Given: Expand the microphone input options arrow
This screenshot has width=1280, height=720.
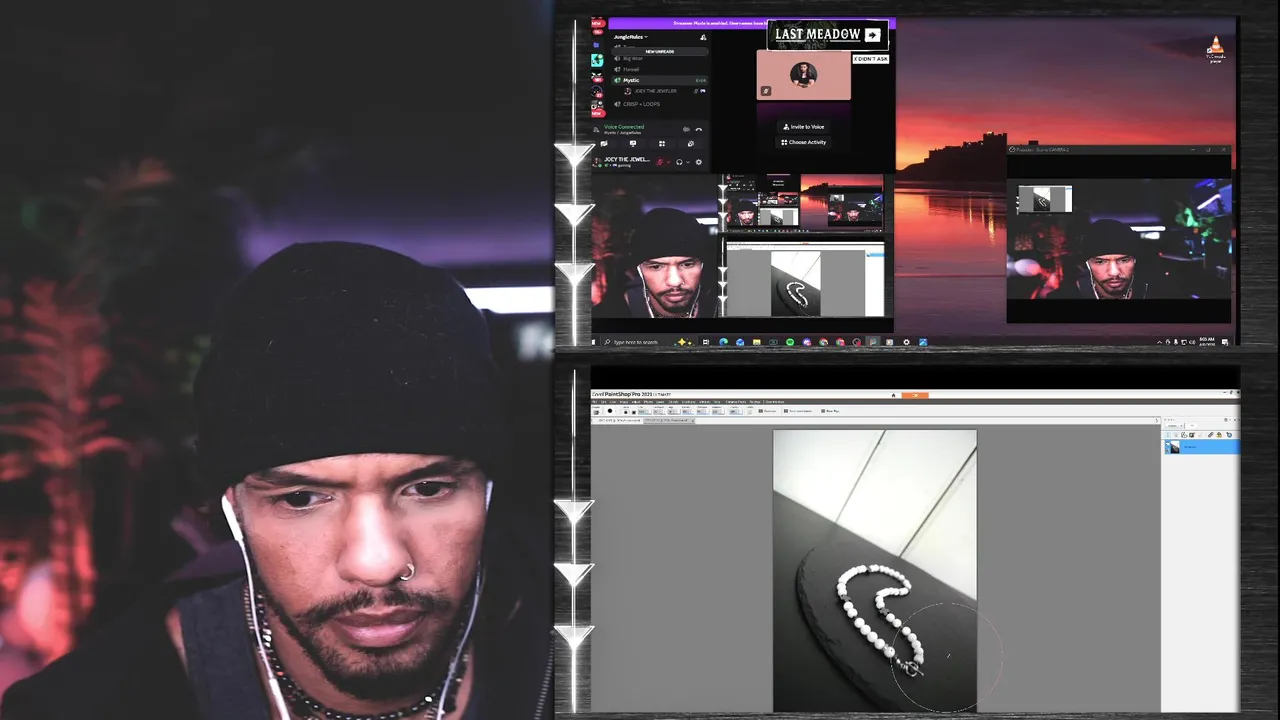Looking at the screenshot, I should pos(668,162).
